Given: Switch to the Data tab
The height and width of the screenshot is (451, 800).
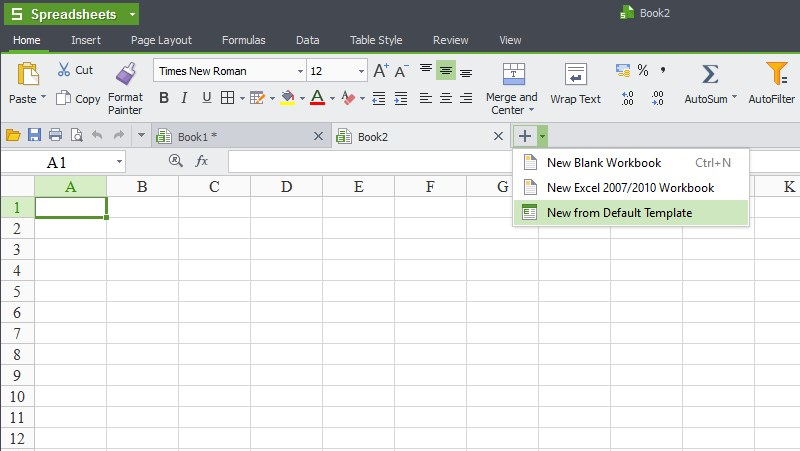Looking at the screenshot, I should (x=308, y=40).
